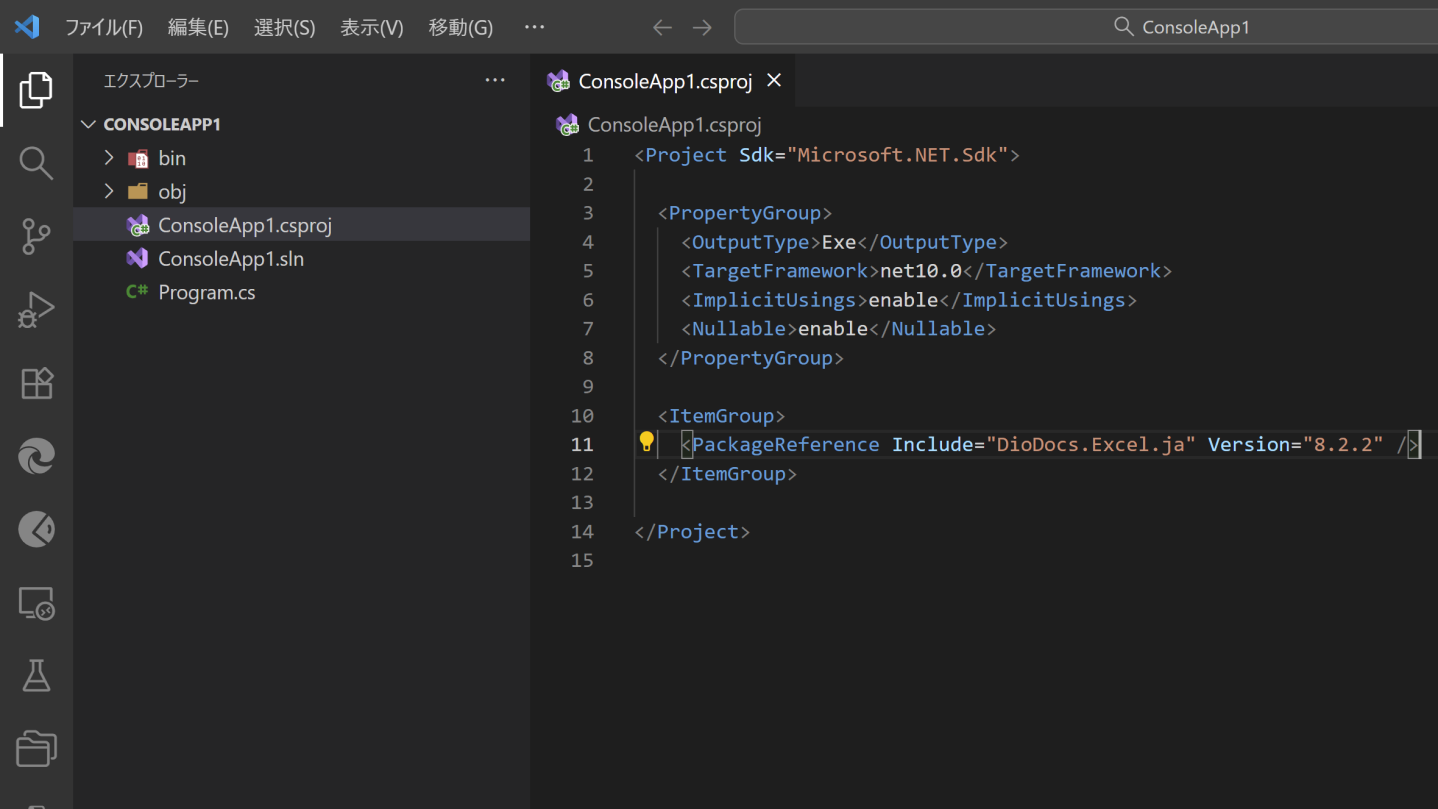Open the Source Control view
The image size is (1438, 809).
point(36,237)
